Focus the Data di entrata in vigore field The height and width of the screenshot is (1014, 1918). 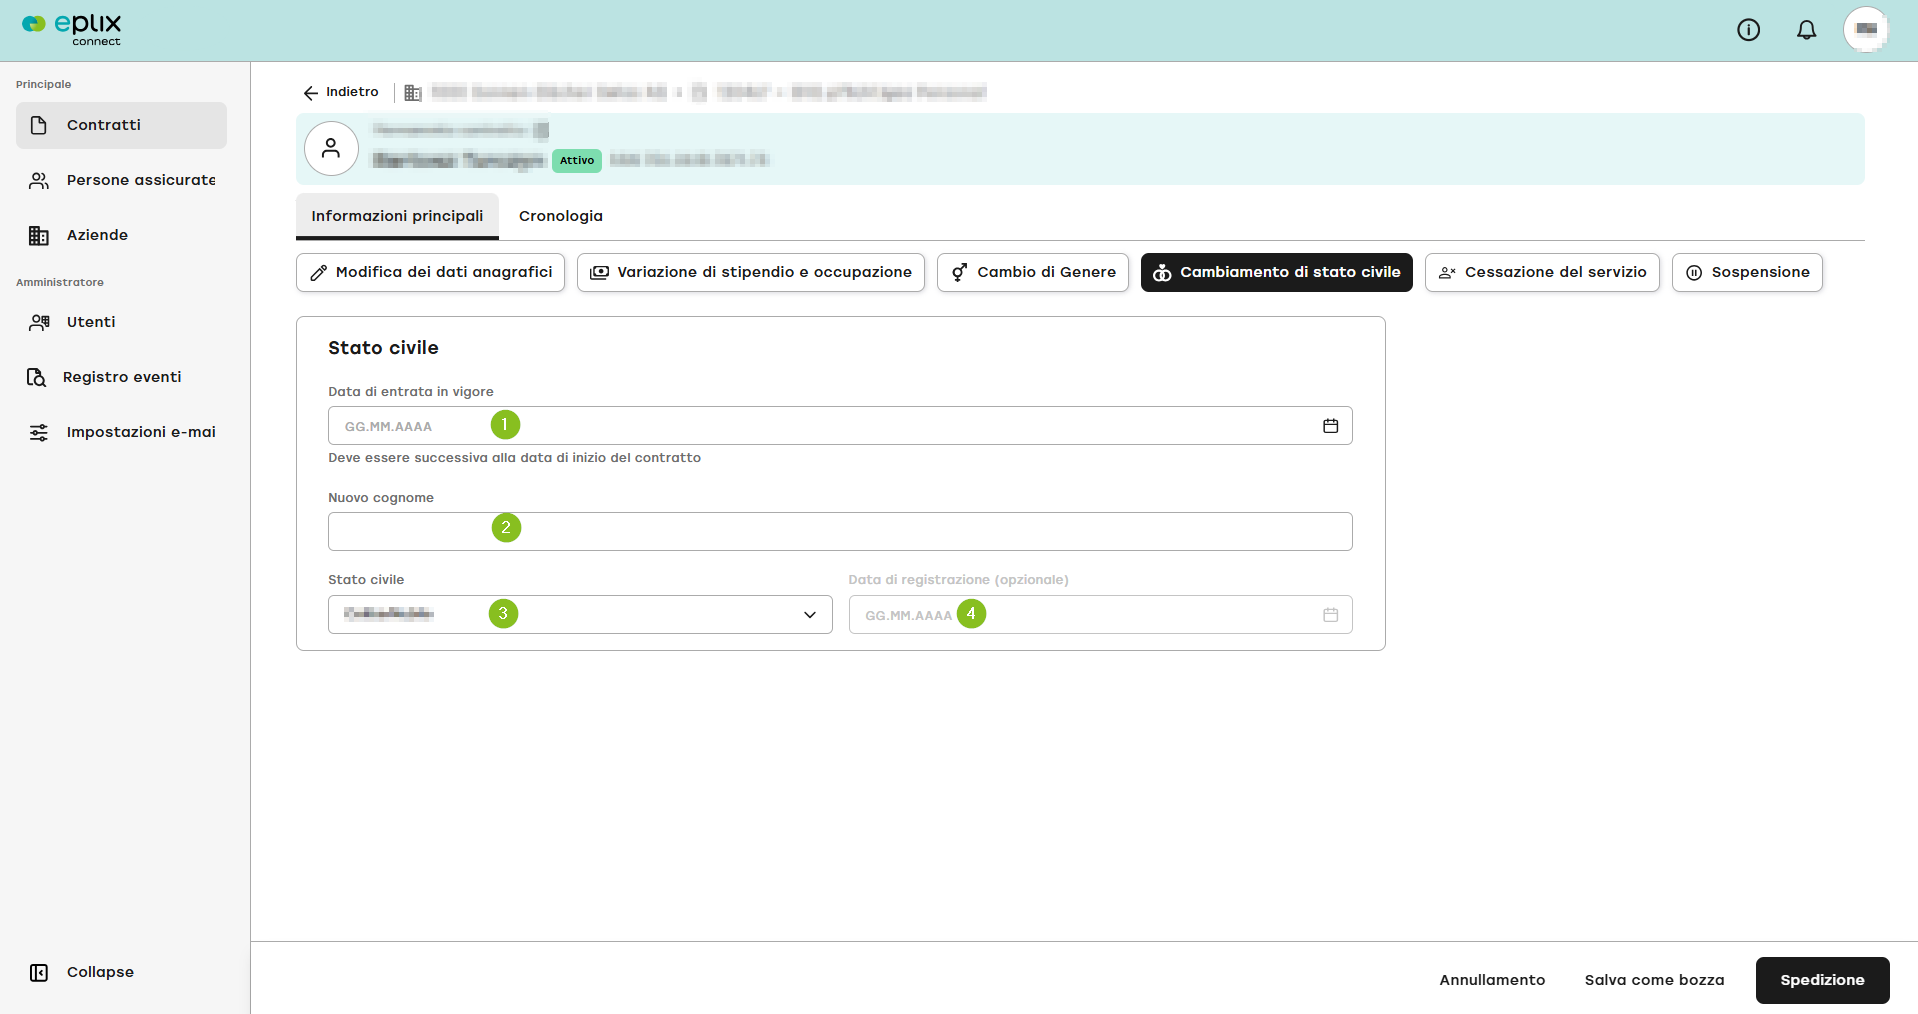pyautogui.click(x=840, y=426)
